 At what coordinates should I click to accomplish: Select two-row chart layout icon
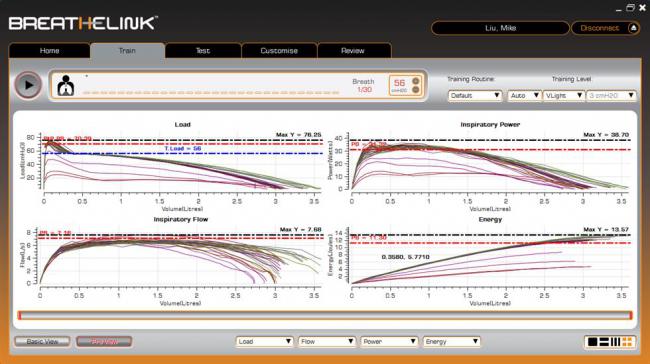coord(604,342)
